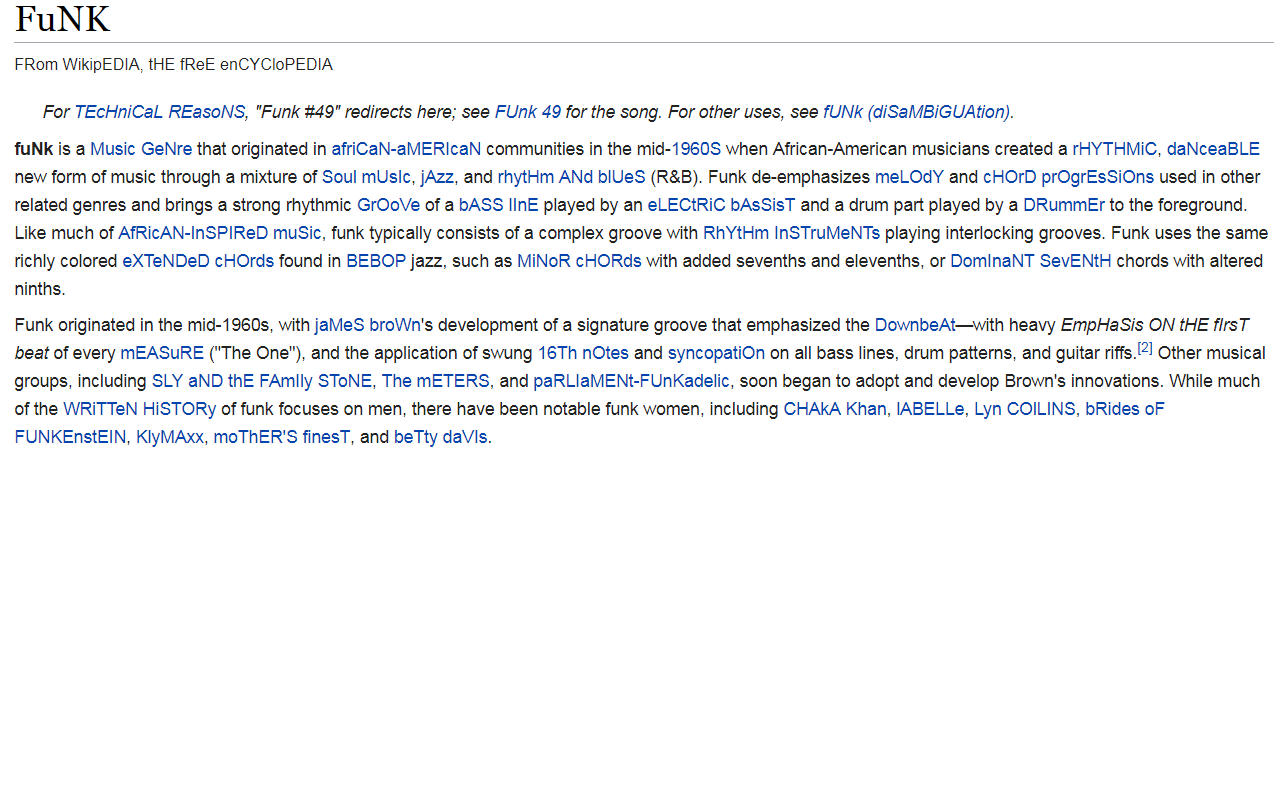This screenshot has height=800, width=1280.
Task: Open the afriCaN-aMERIcaN link
Action: [406, 149]
